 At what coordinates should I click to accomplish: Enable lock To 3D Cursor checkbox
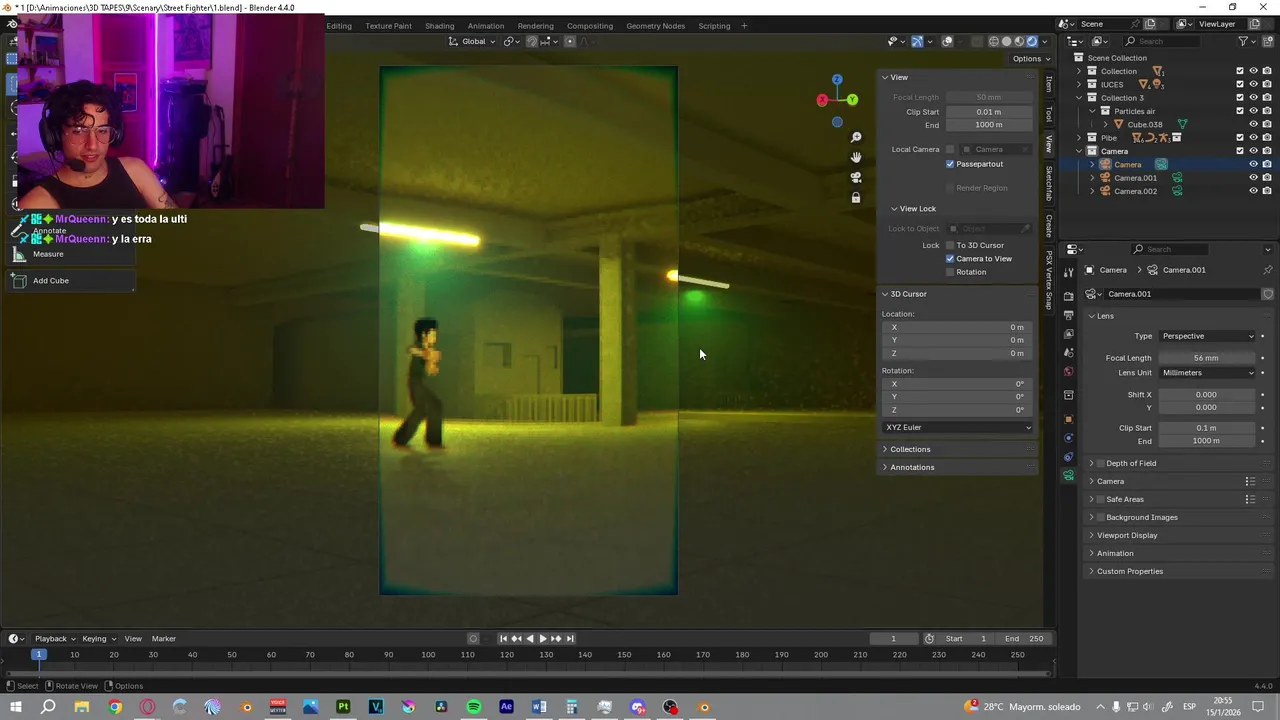tap(950, 245)
